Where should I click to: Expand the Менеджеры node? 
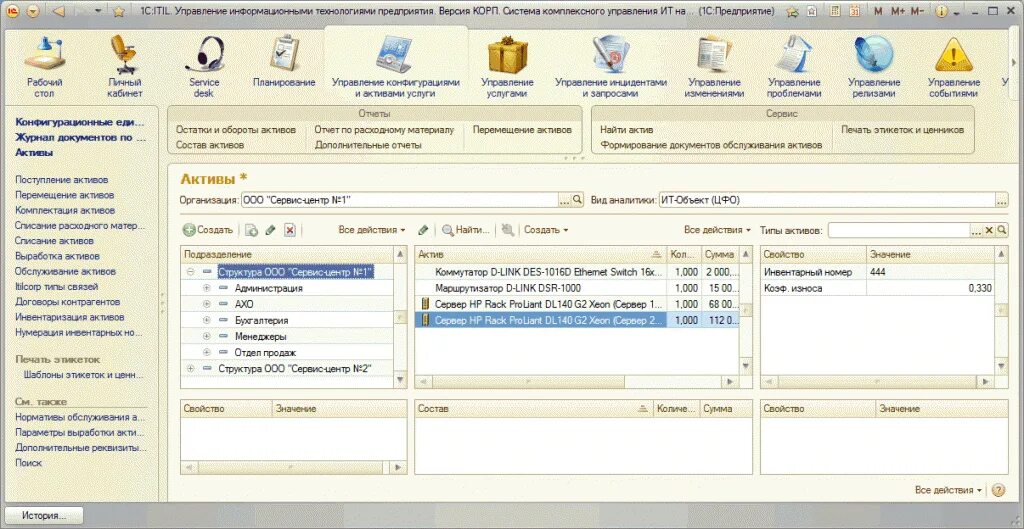coord(207,336)
